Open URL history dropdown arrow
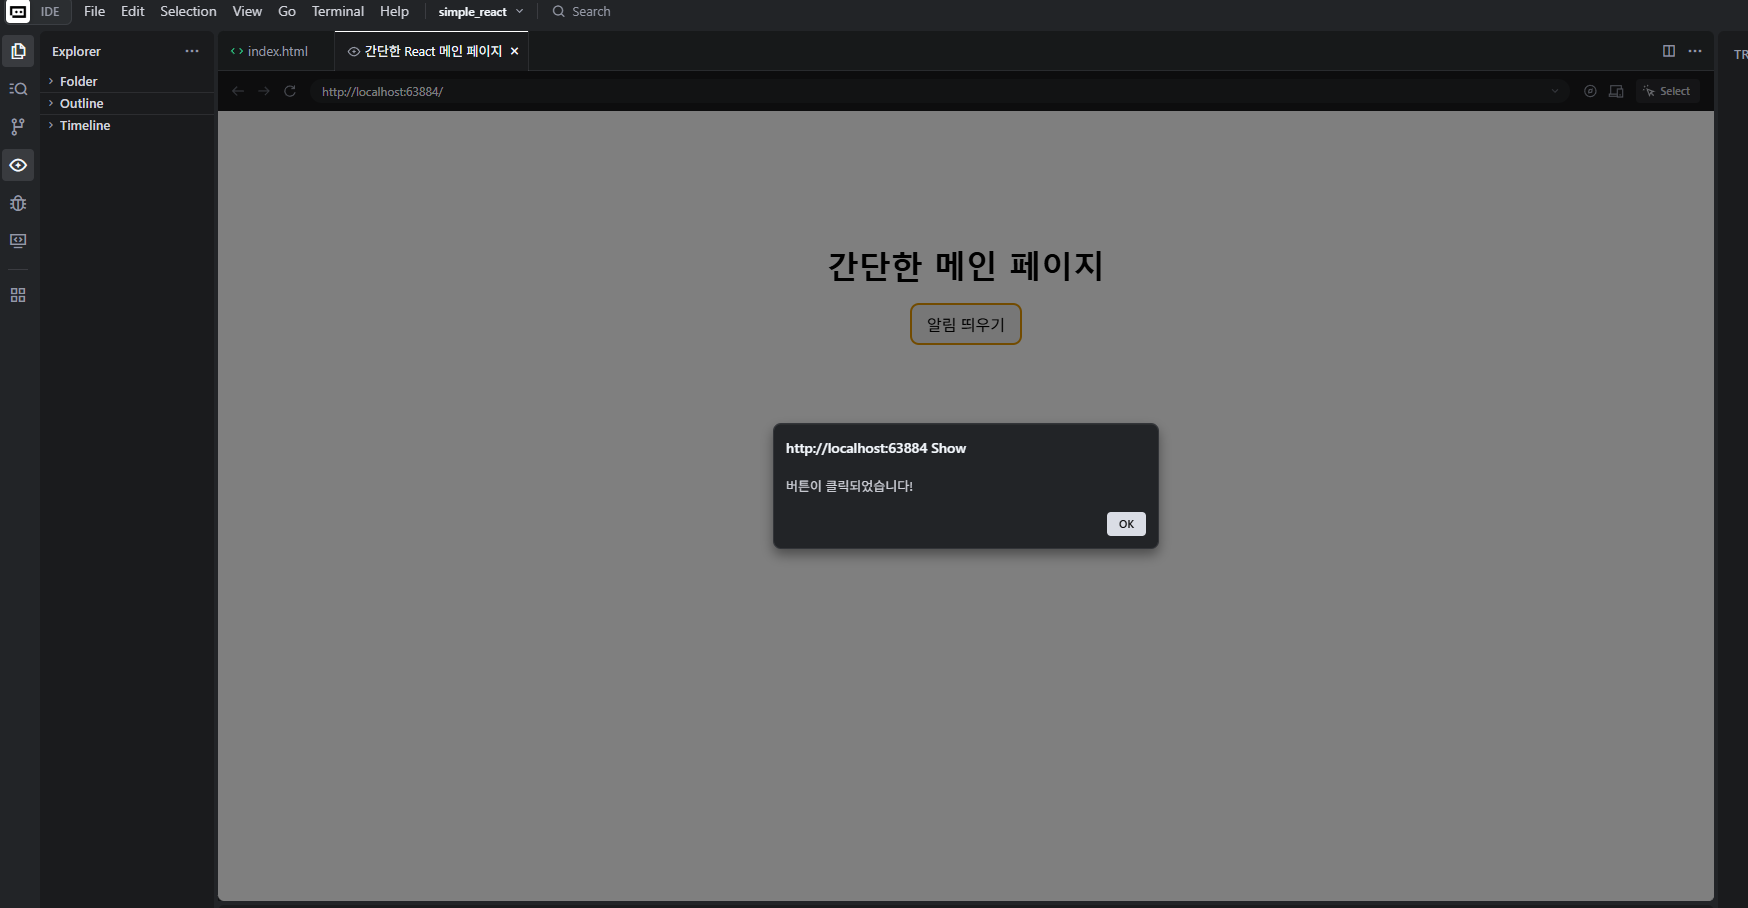Image resolution: width=1748 pixels, height=908 pixels. [1555, 91]
